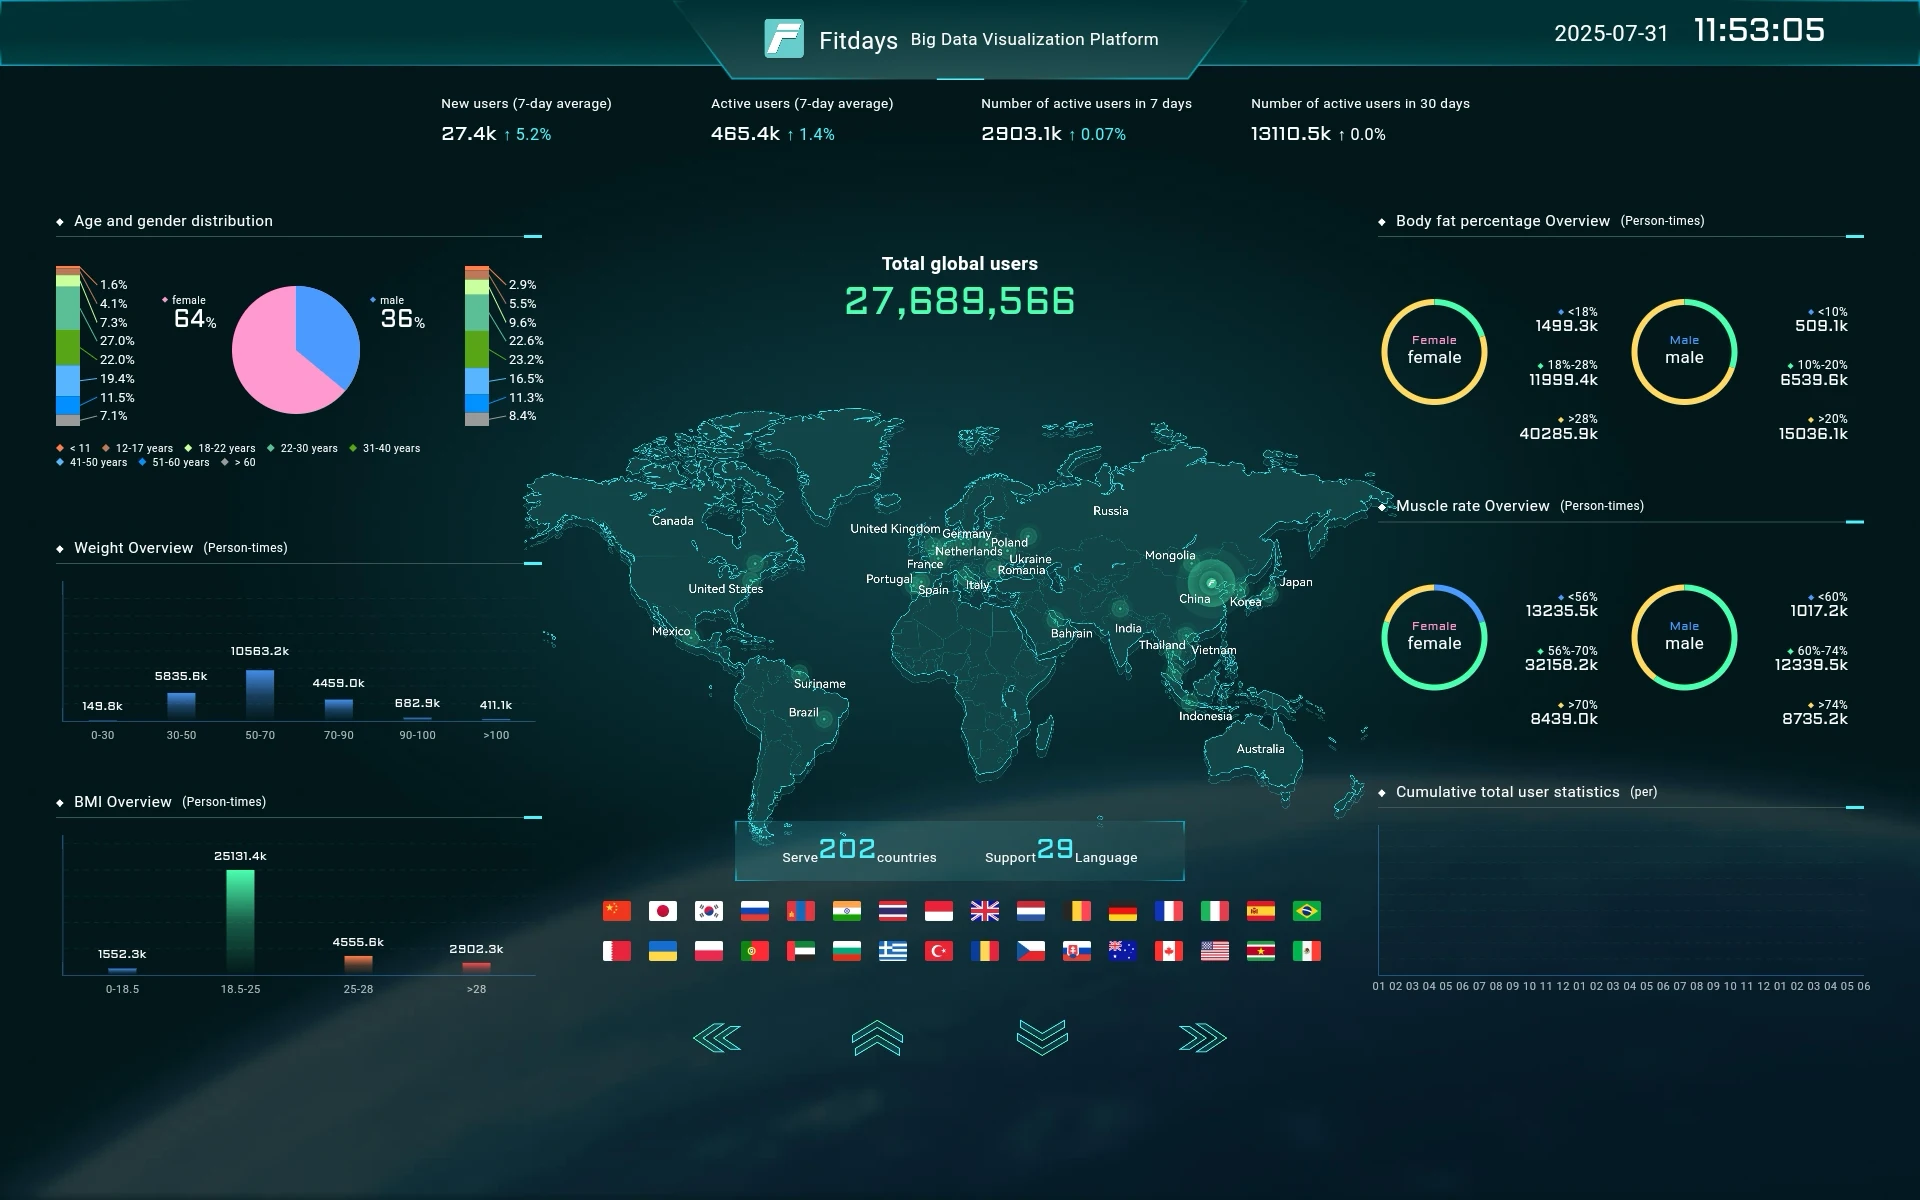Click the double left arrow navigation icon
The image size is (1920, 1200).
717,1039
